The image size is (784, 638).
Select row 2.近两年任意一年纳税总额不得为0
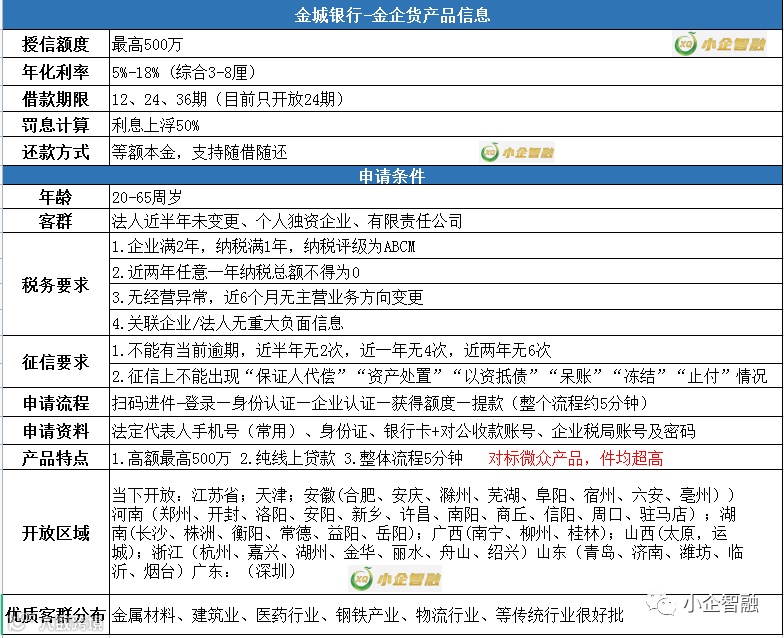click(446, 272)
